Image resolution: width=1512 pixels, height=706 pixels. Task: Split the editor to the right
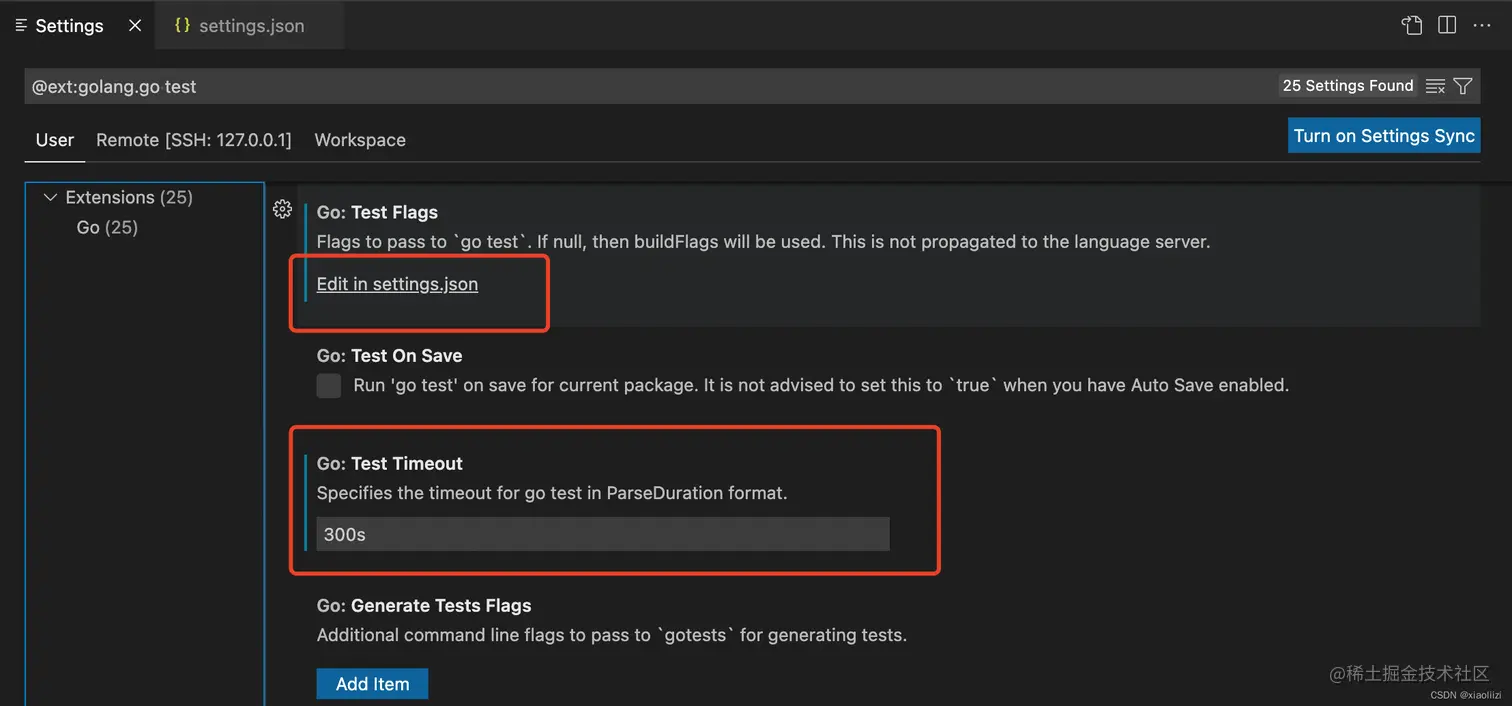(x=1447, y=26)
